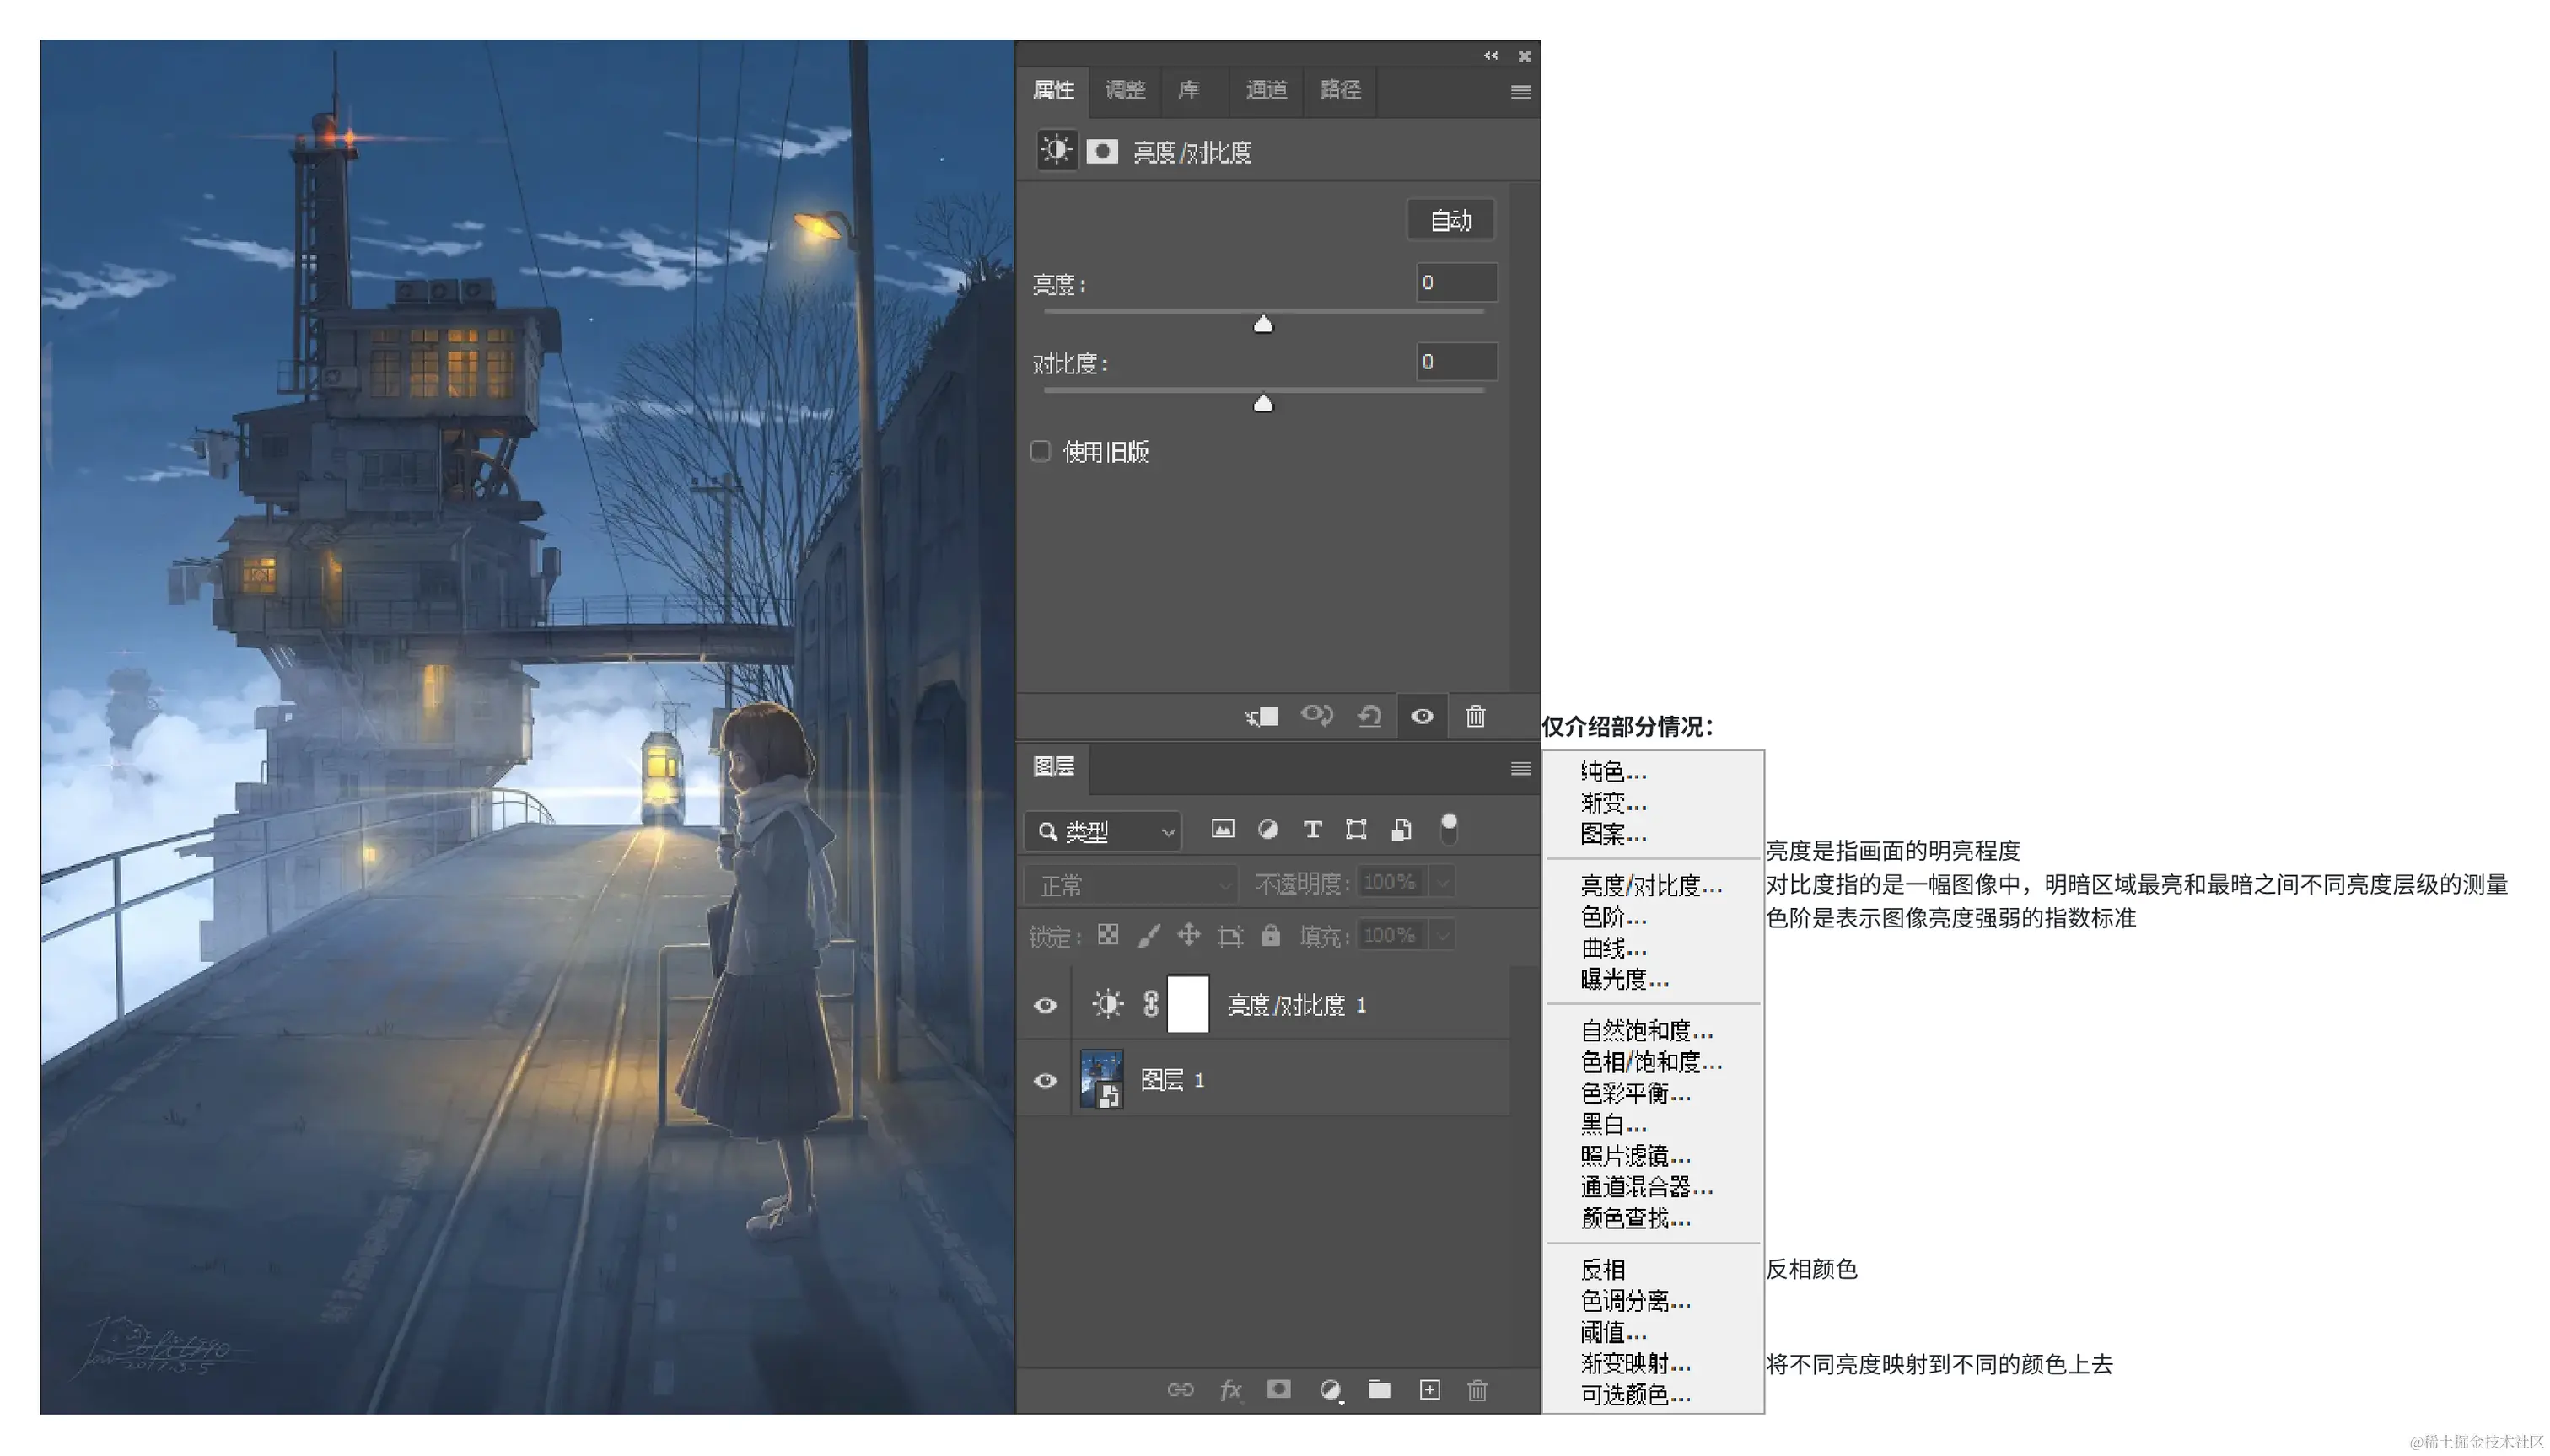Click the Delete layer trash icon
The width and height of the screenshot is (2550, 1456).
[x=1479, y=1390]
